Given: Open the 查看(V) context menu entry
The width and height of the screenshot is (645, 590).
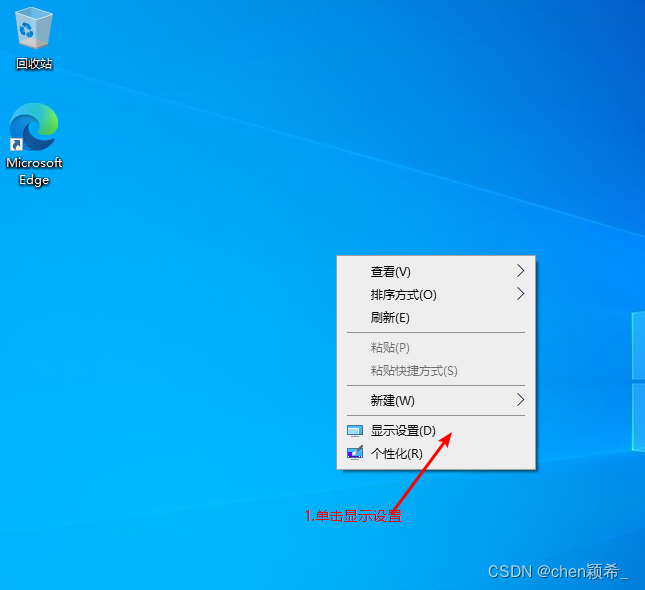Looking at the screenshot, I should tap(436, 272).
